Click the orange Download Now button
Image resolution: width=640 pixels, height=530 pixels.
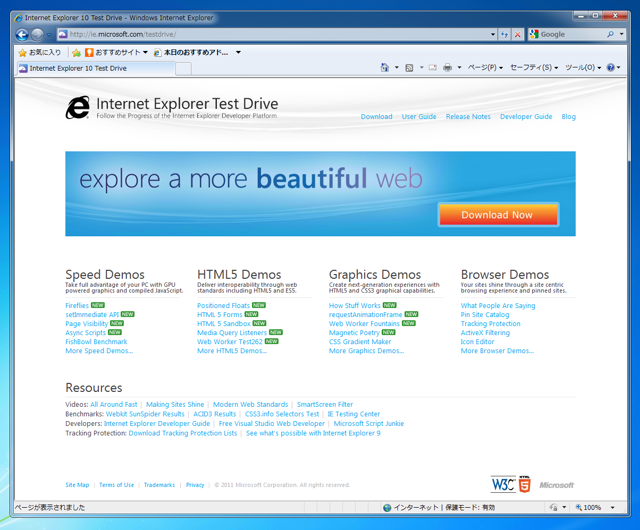[498, 215]
